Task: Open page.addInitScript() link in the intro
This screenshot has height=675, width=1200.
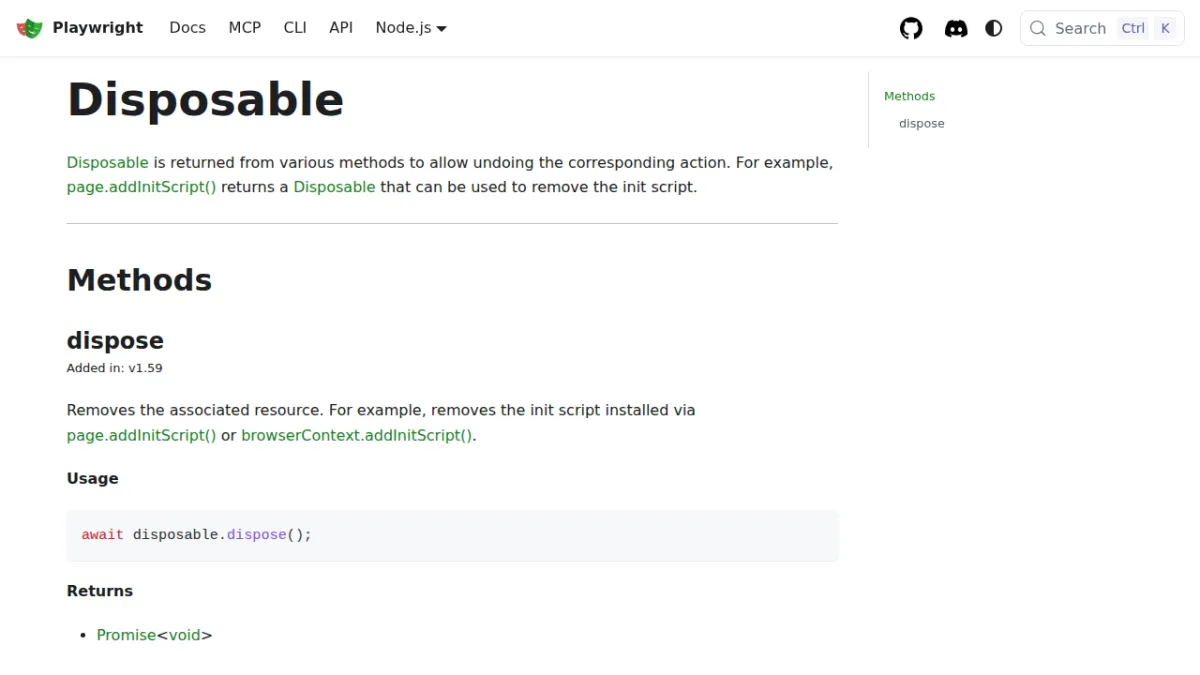Action: click(x=141, y=187)
